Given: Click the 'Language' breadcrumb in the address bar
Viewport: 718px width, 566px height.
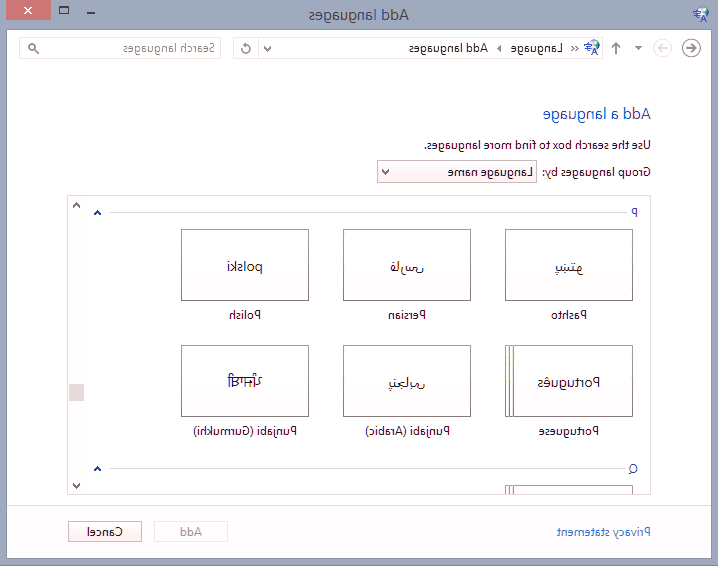Looking at the screenshot, I should [x=536, y=48].
